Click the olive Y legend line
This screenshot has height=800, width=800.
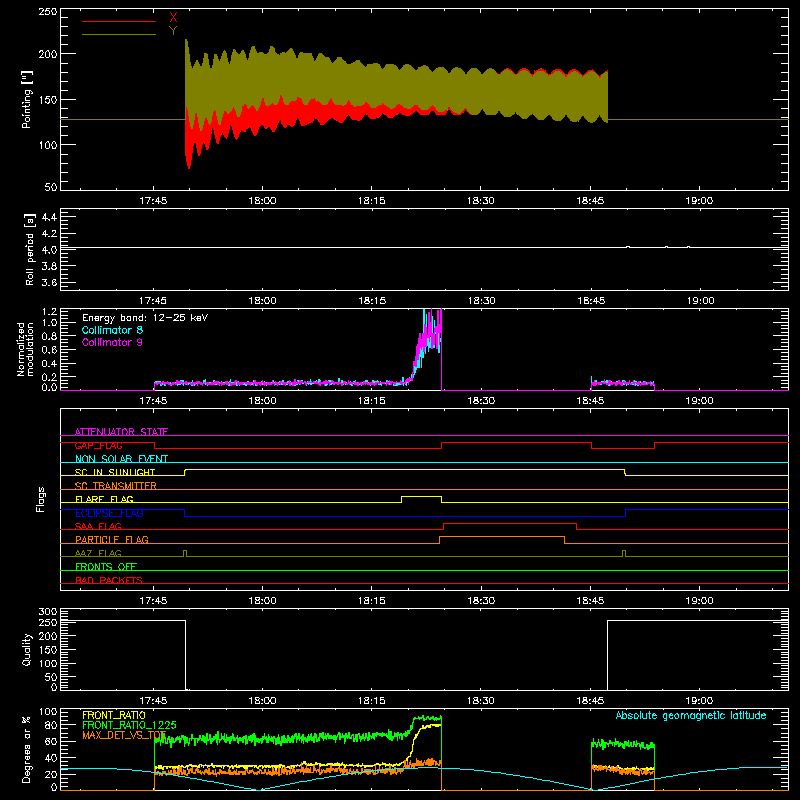(x=119, y=34)
